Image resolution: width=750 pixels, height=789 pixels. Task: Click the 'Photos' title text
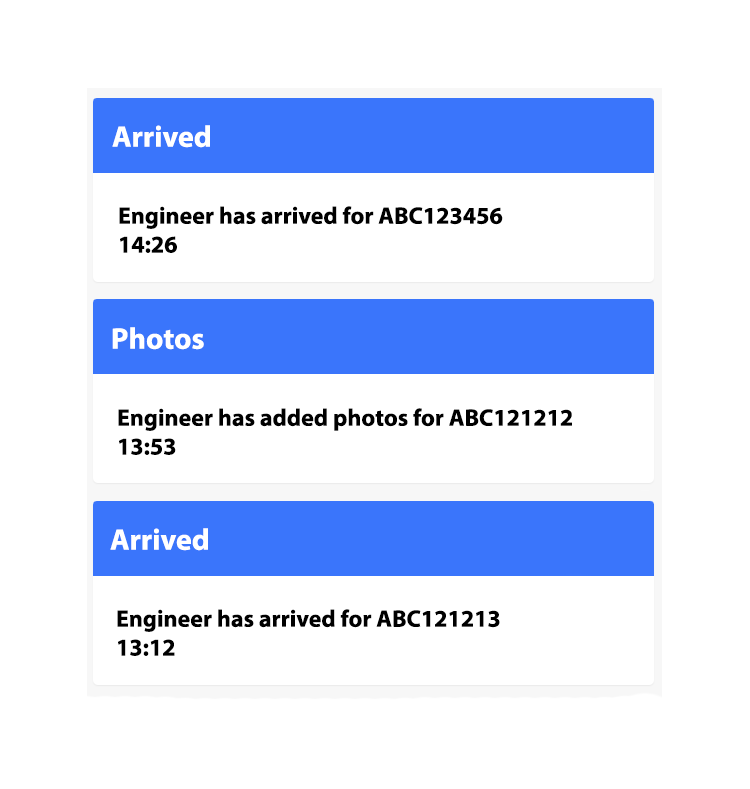coord(158,339)
